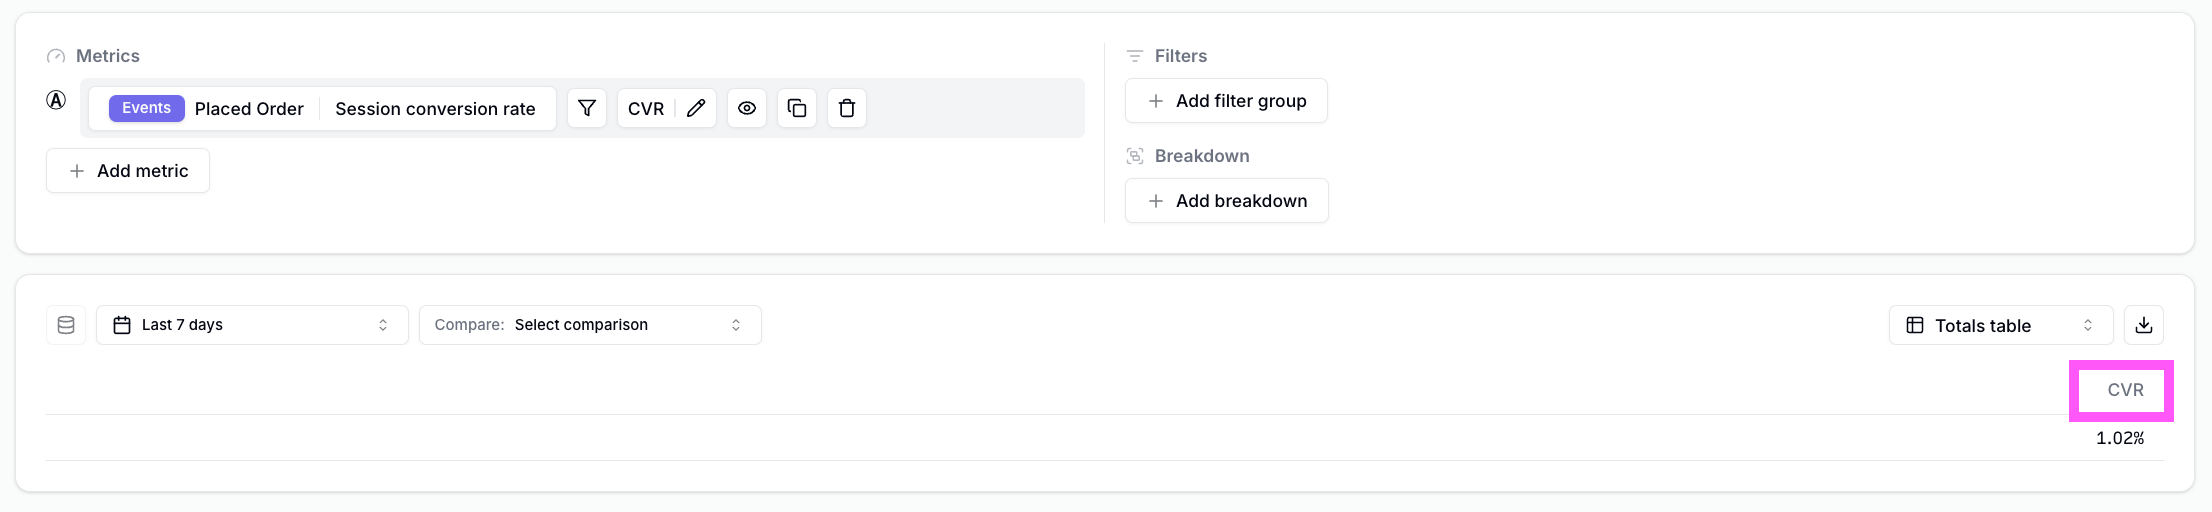Click the Session conversion rate aggregation
Image resolution: width=2212 pixels, height=512 pixels.
click(x=435, y=109)
